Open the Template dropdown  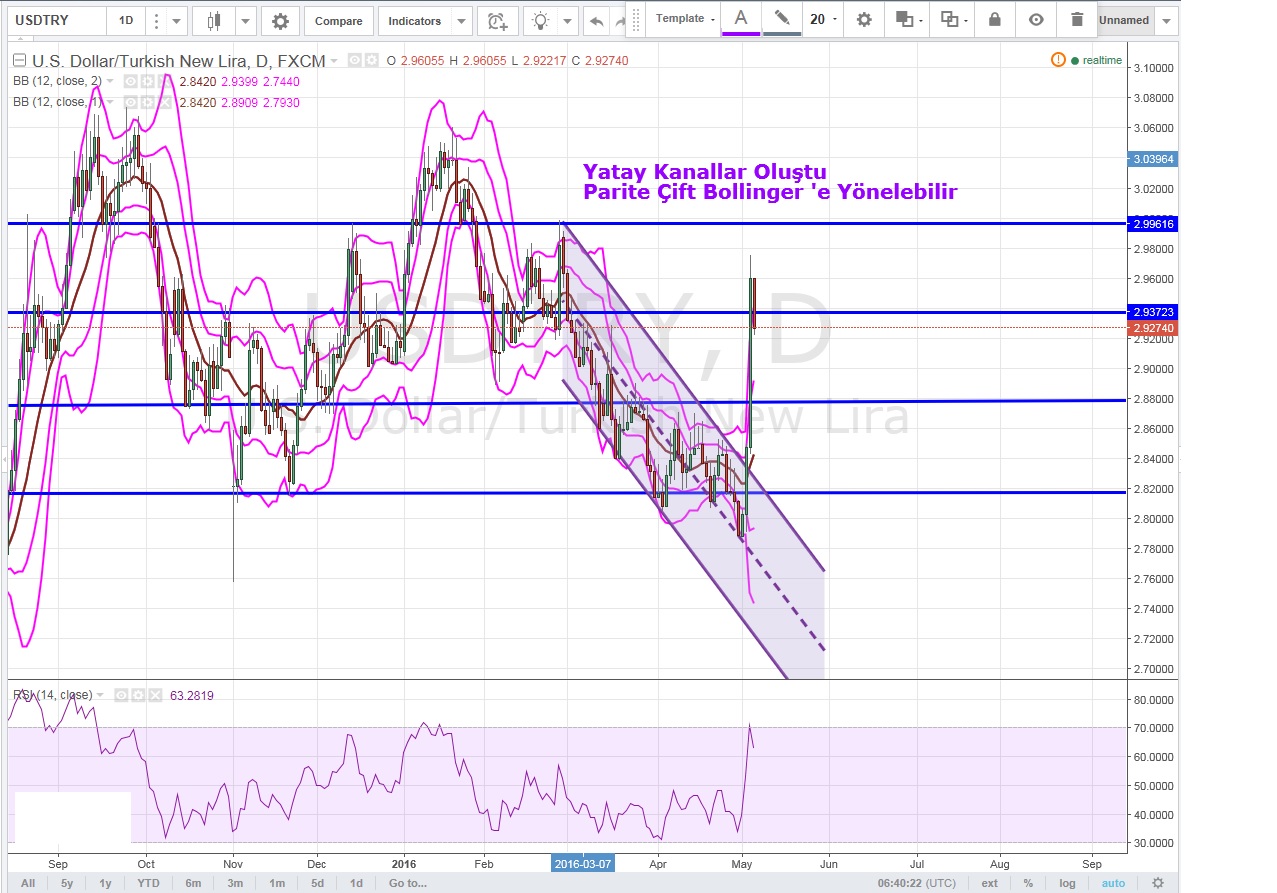tap(685, 19)
